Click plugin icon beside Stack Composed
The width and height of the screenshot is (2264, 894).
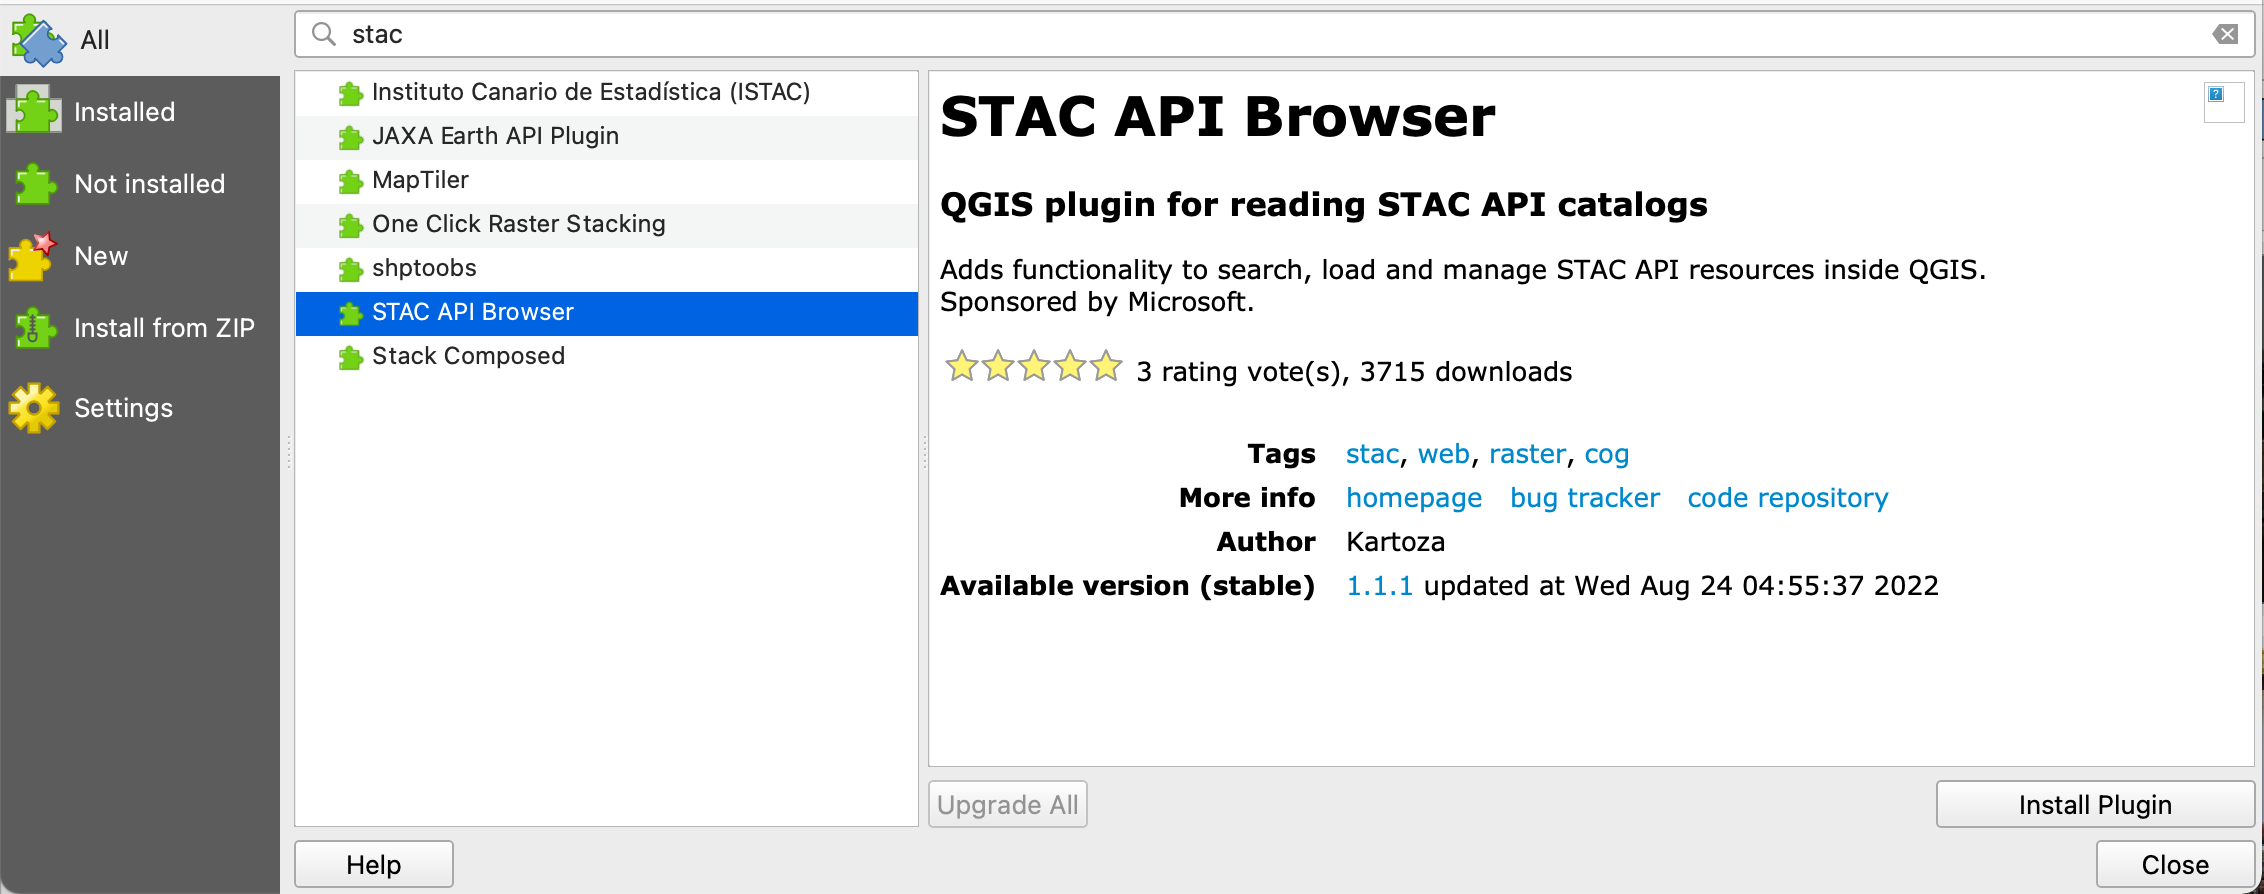point(350,357)
